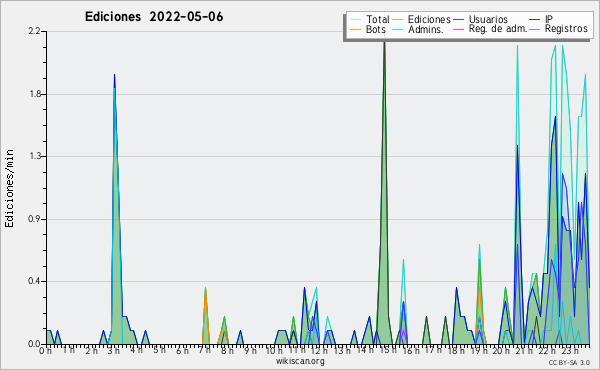Click the 'Total' legend label
This screenshot has width=600, height=370.
pos(378,19)
